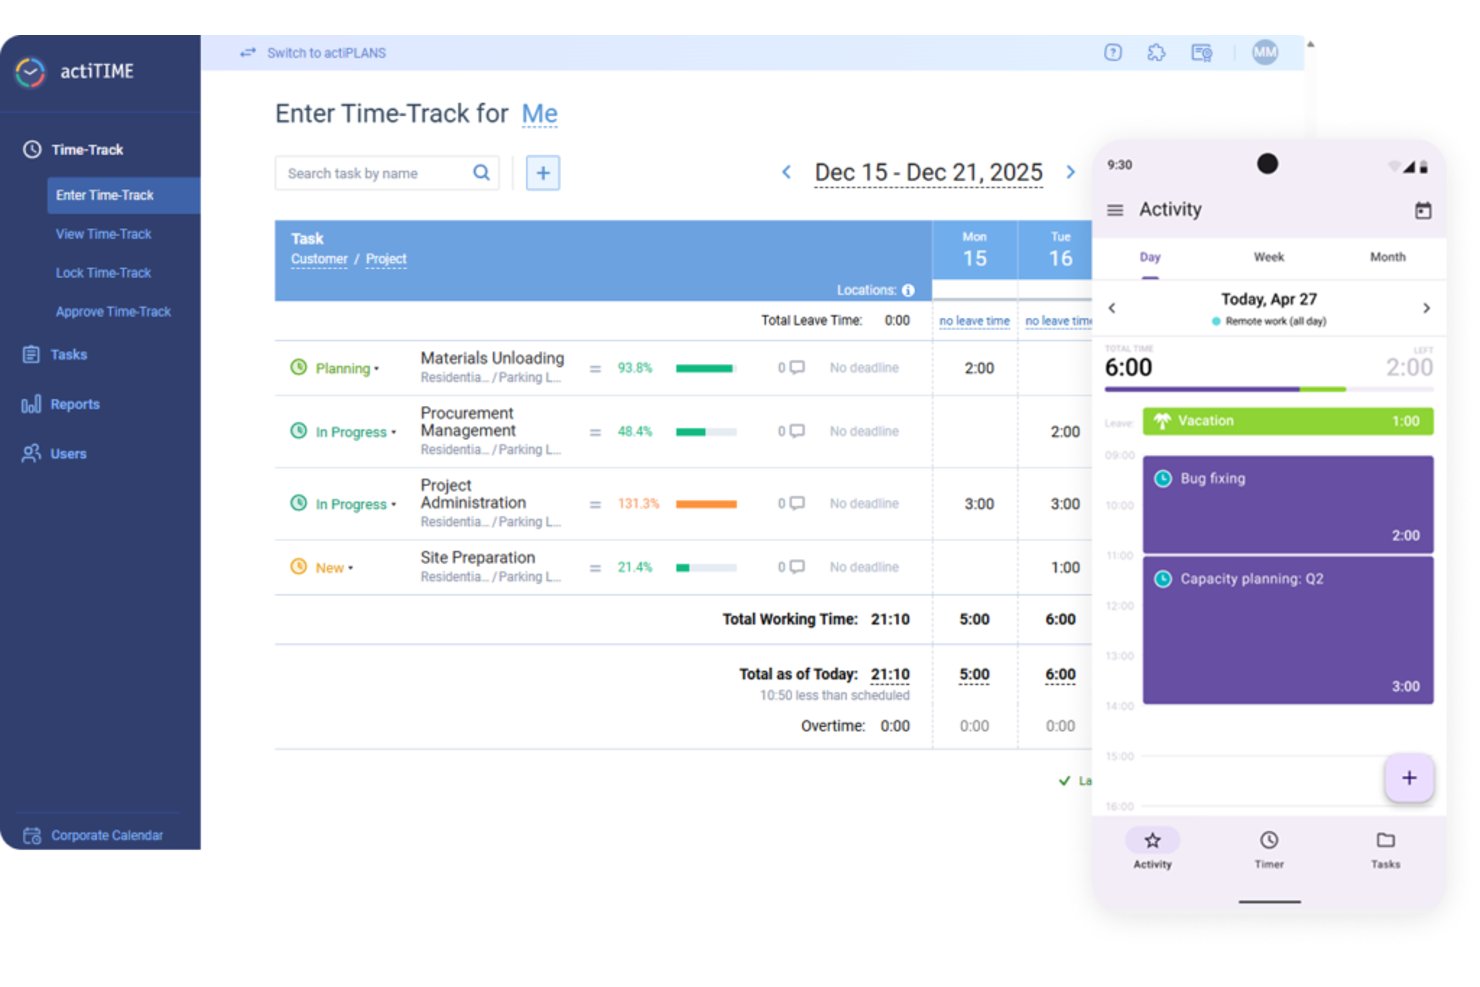This screenshot has height=987, width=1480.
Task: Click the Locations info icon
Action: (x=908, y=290)
